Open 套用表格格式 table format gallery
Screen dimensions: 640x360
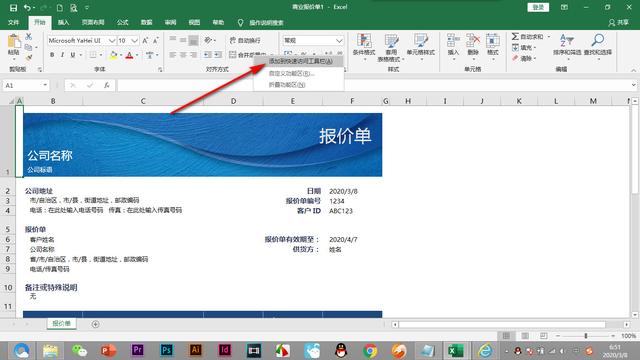(391, 47)
